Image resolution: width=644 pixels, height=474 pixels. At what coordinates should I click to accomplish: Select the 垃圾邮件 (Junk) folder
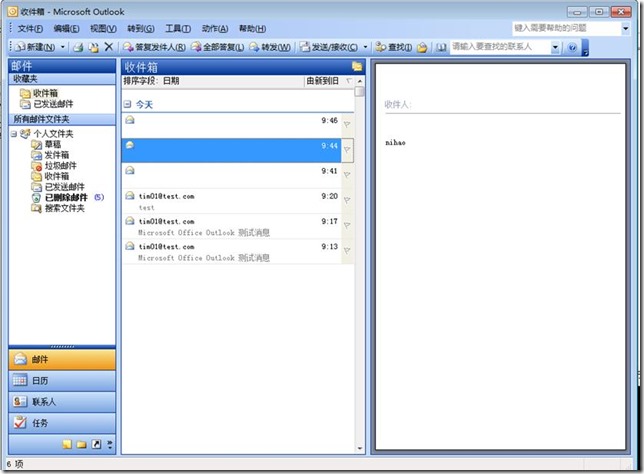pos(54,166)
